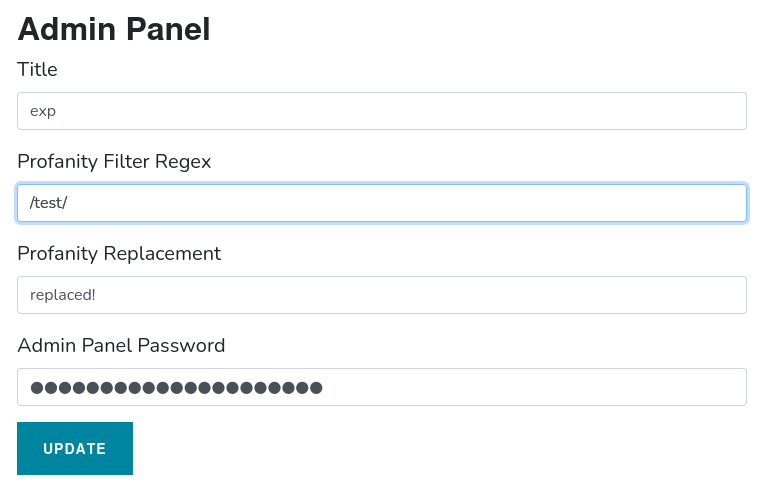Click the UPDATE button
This screenshot has height=484, width=765.
[75, 448]
